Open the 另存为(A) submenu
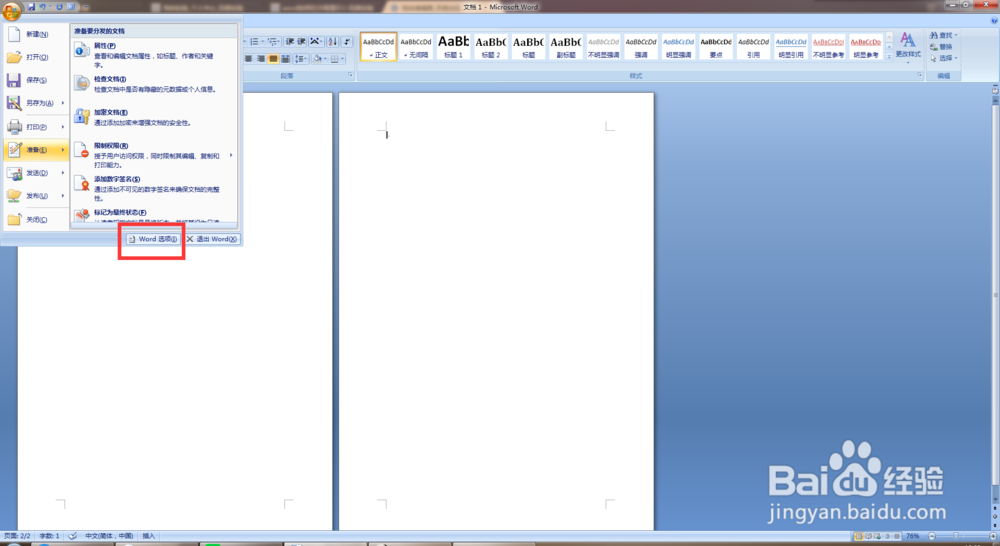This screenshot has height=546, width=1000. 36,103
